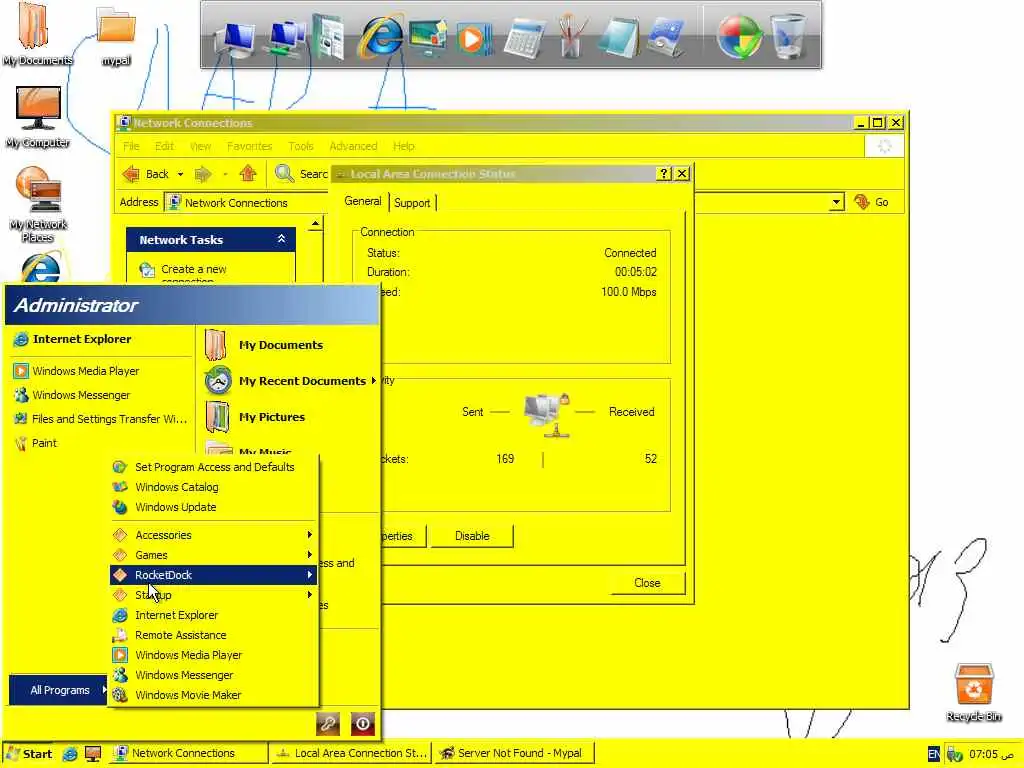Viewport: 1024px width, 768px height.
Task: Click the Start button
Action: click(30, 754)
